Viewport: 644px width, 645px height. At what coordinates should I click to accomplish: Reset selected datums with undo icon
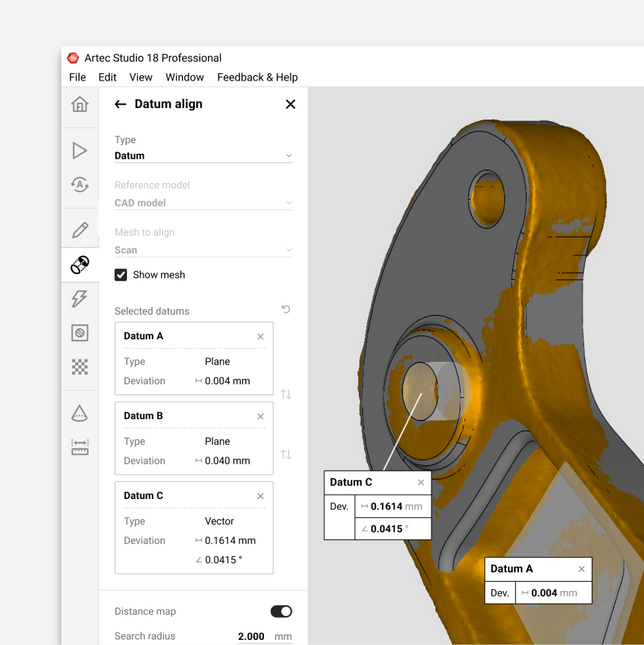pos(286,309)
